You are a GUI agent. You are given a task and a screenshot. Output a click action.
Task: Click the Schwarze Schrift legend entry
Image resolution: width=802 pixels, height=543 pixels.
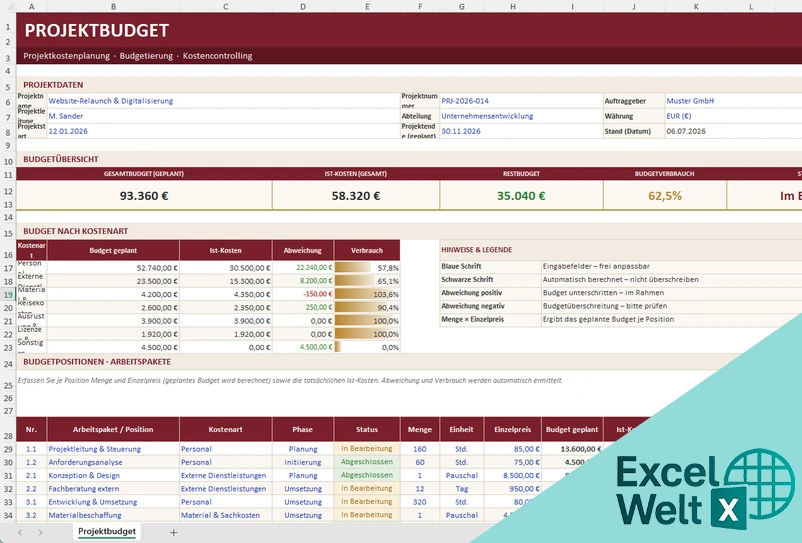490,280
